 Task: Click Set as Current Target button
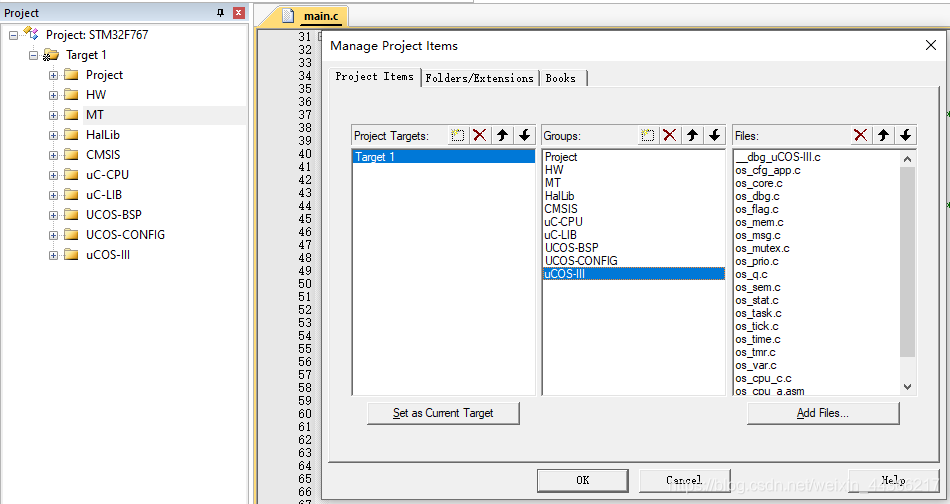(x=443, y=413)
